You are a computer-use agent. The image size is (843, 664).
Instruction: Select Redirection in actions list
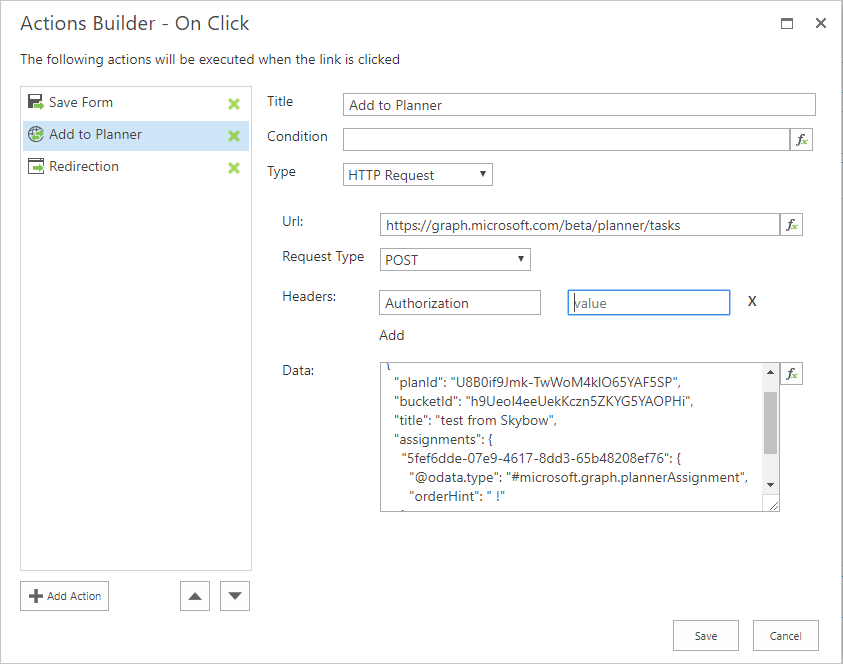point(84,167)
